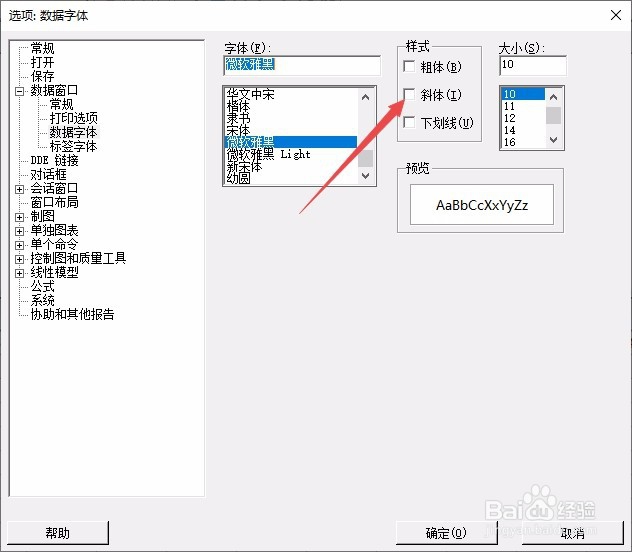Click the font list scrollbar thumb
632x552 pixels.
pos(366,158)
